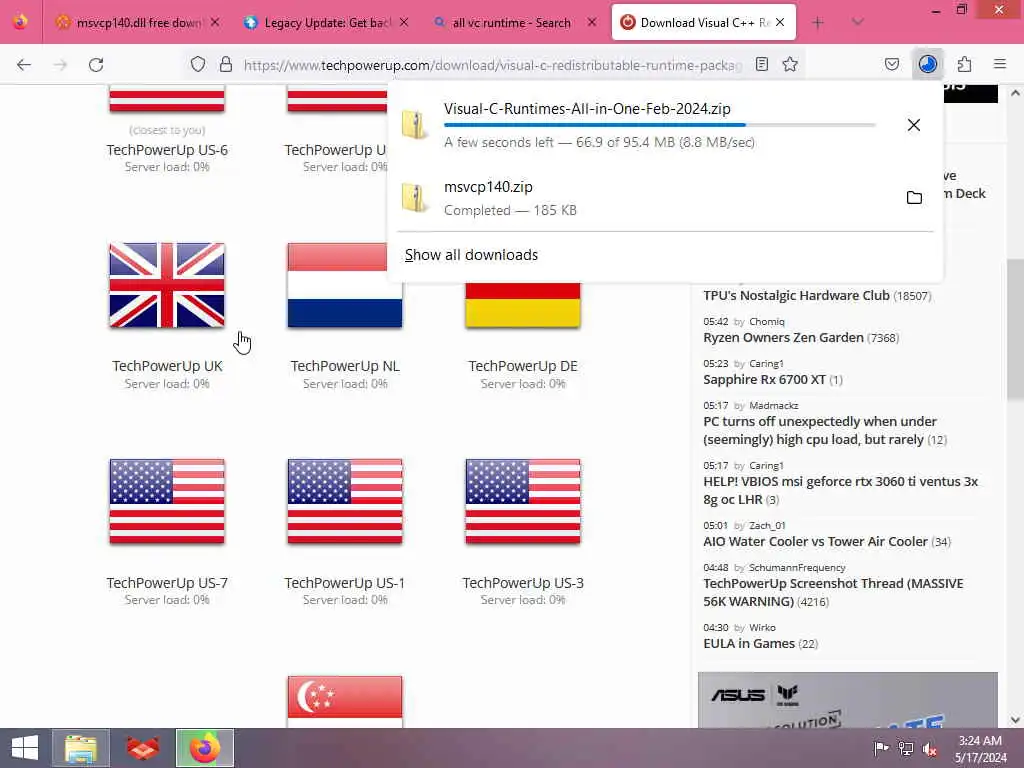Image resolution: width=1024 pixels, height=768 pixels.
Task: Toggle the downloads progress button
Action: coord(927,64)
